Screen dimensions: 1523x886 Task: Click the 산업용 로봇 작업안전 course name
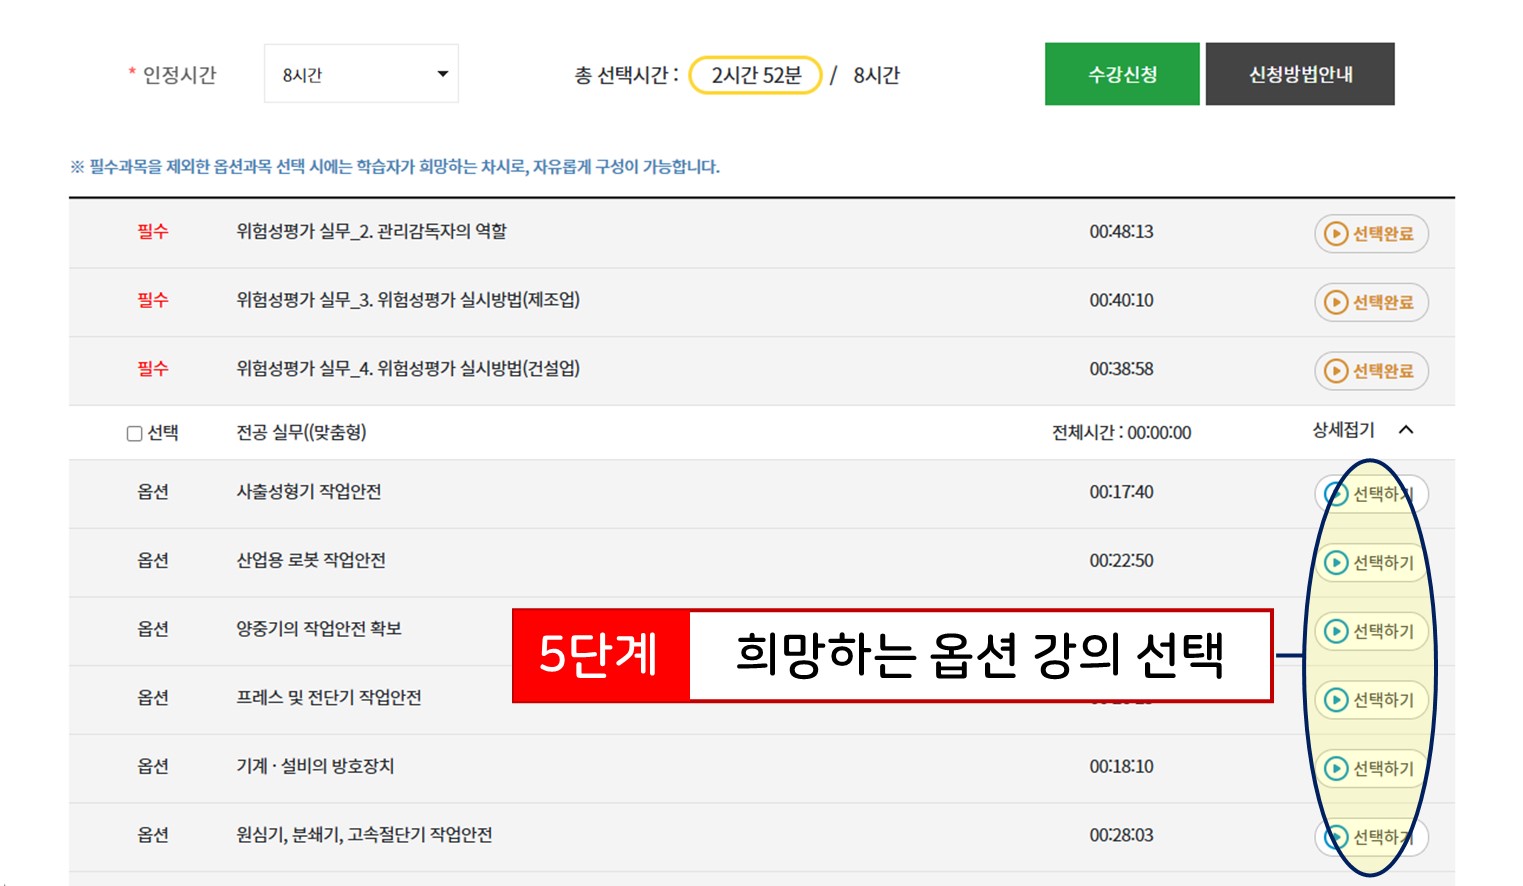click(310, 560)
